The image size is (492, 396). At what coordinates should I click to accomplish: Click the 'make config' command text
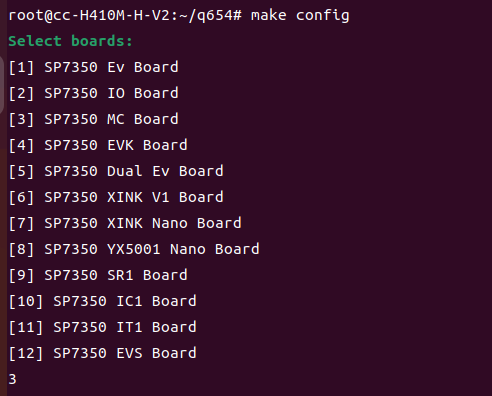click(x=300, y=16)
